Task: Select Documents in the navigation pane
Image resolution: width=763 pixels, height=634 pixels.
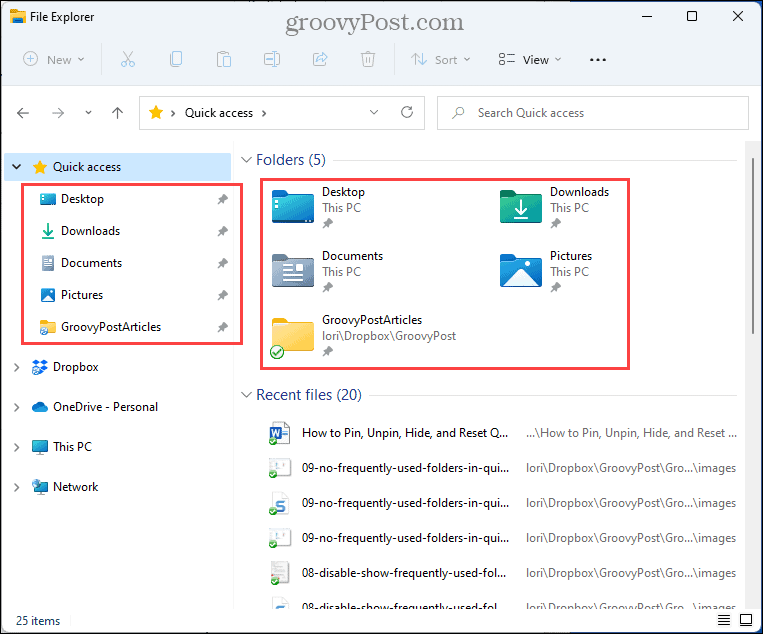Action: tap(91, 263)
